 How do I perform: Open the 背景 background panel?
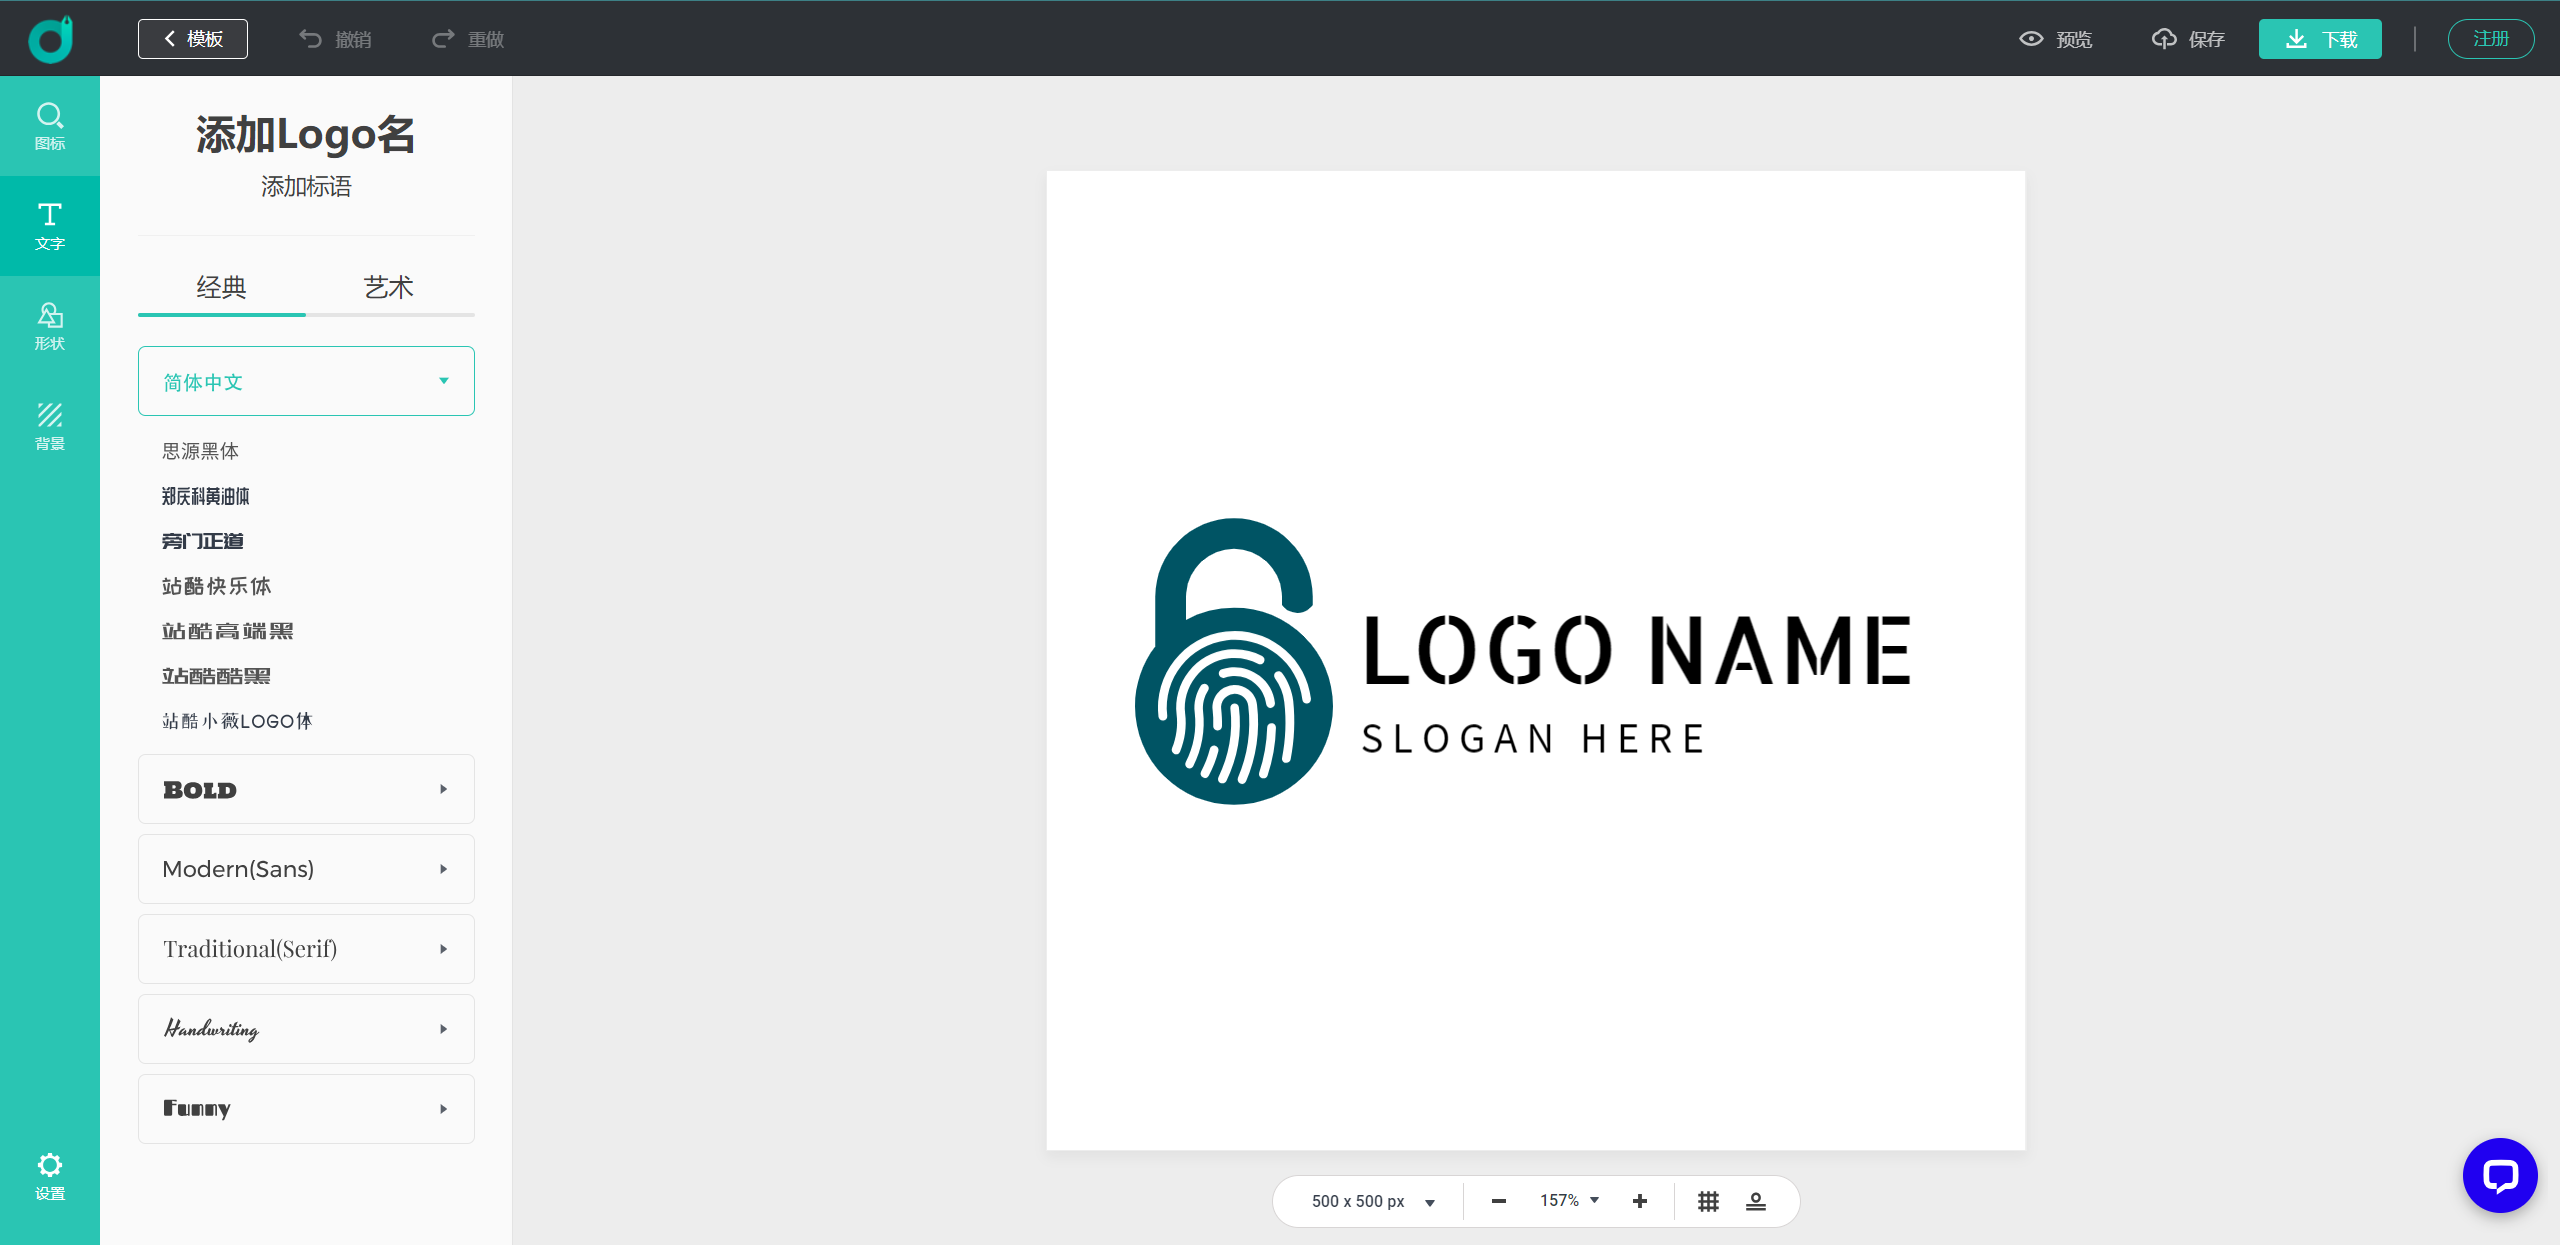pos(50,426)
